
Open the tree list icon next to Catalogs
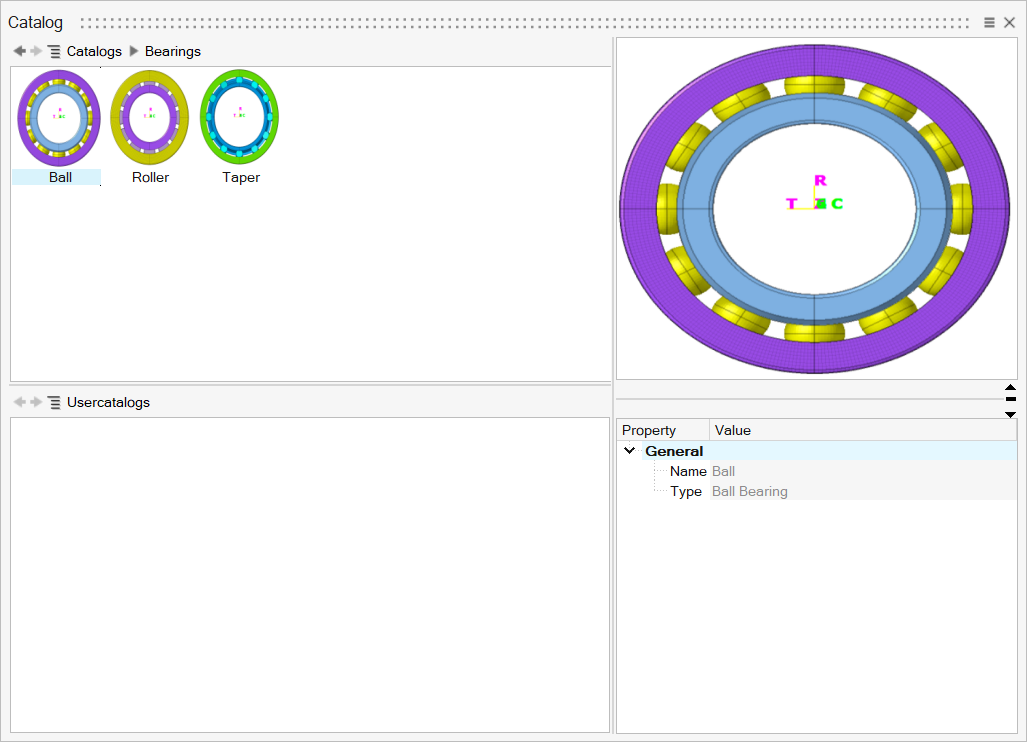[54, 51]
